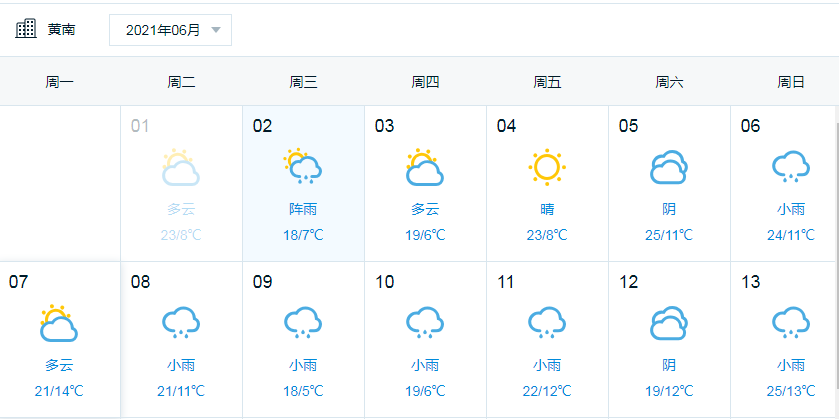
Task: Click the 黄南 city name
Action: tap(61, 29)
